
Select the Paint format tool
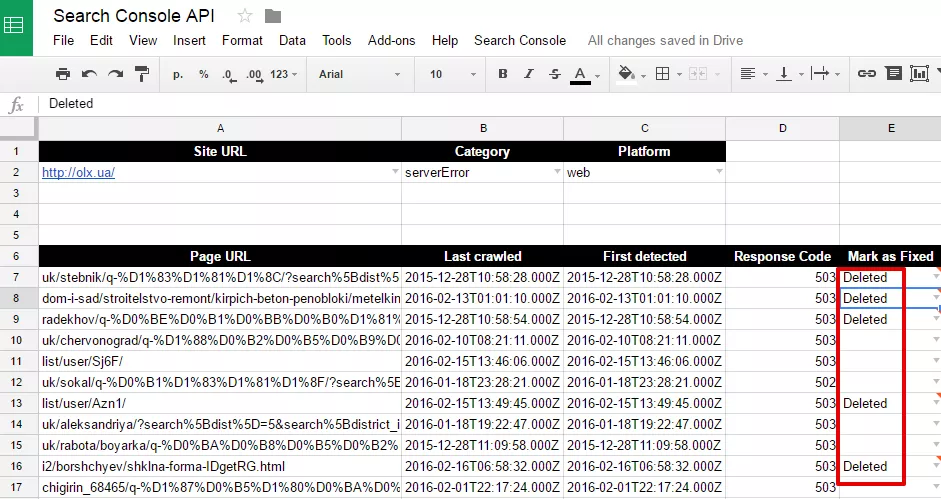tap(142, 74)
